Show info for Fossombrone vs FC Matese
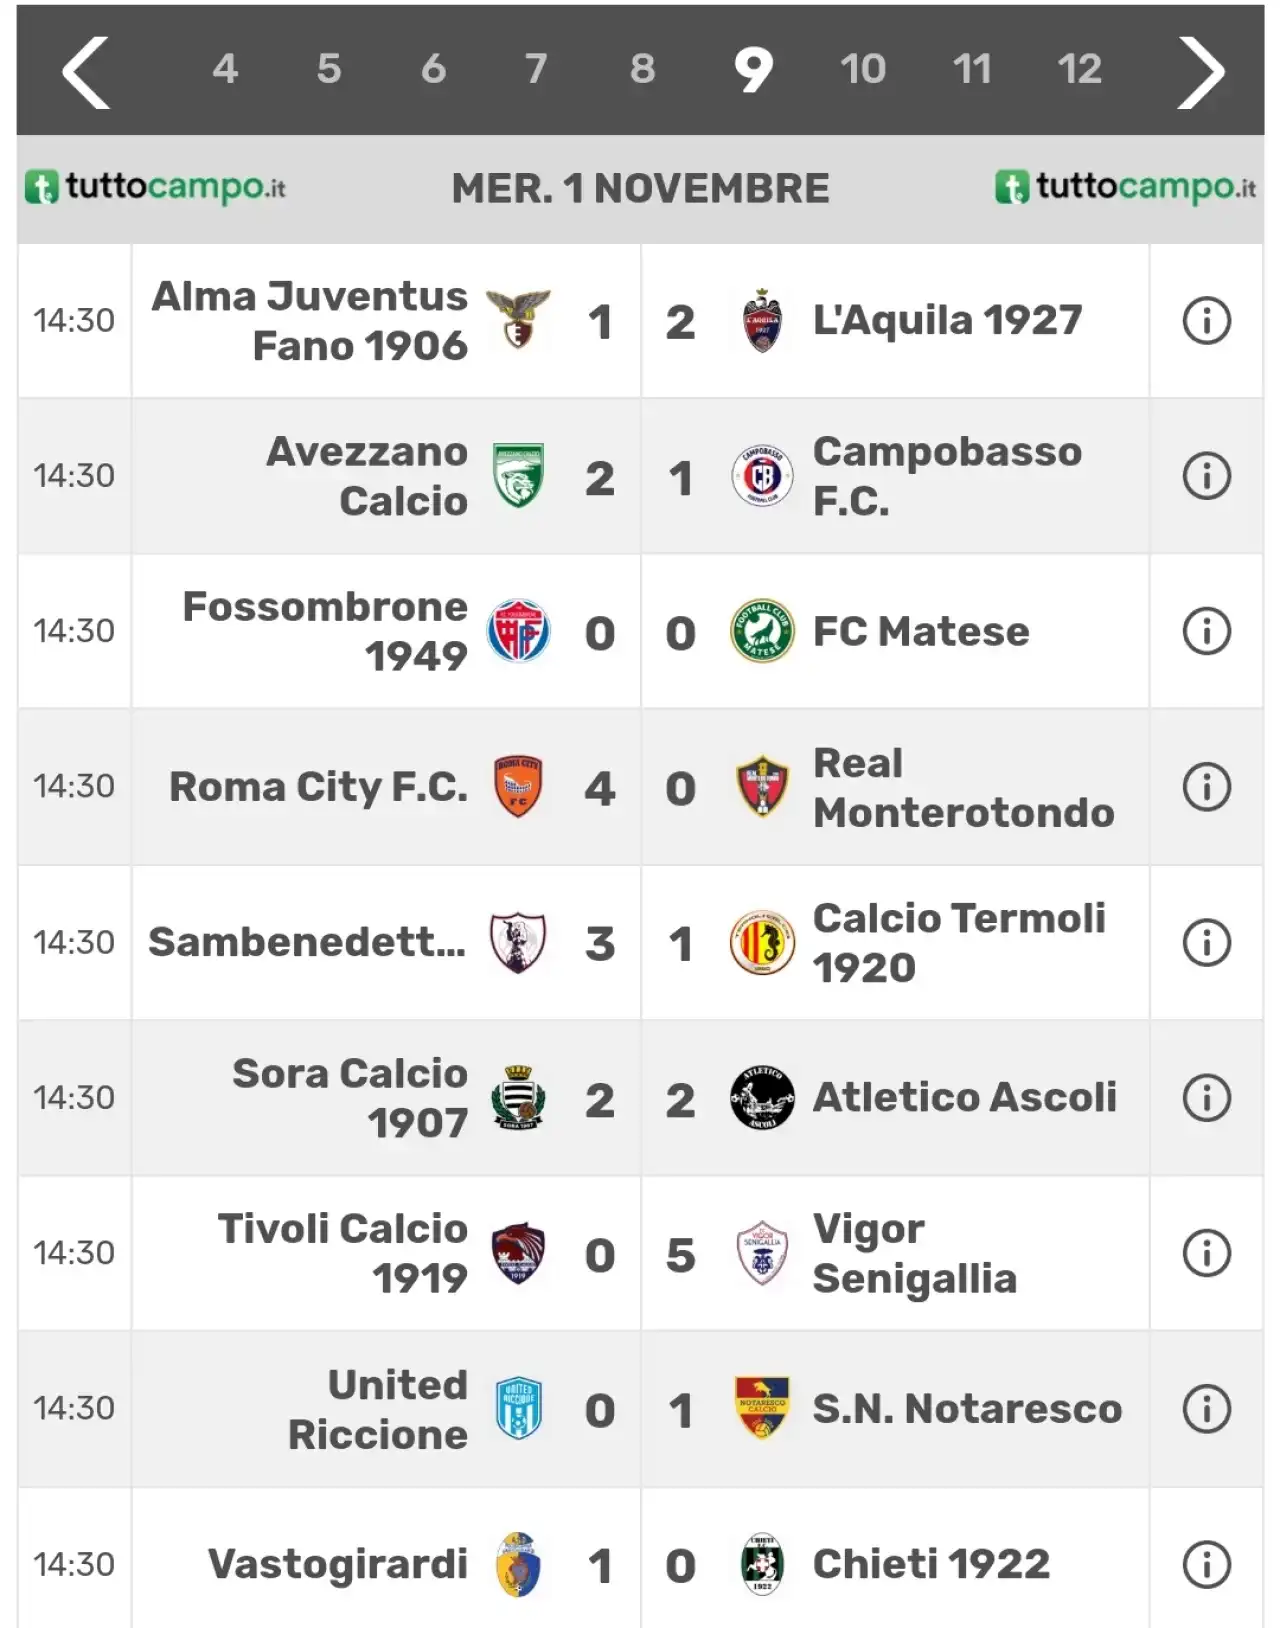Viewport: 1280px width, 1628px height. (1206, 631)
